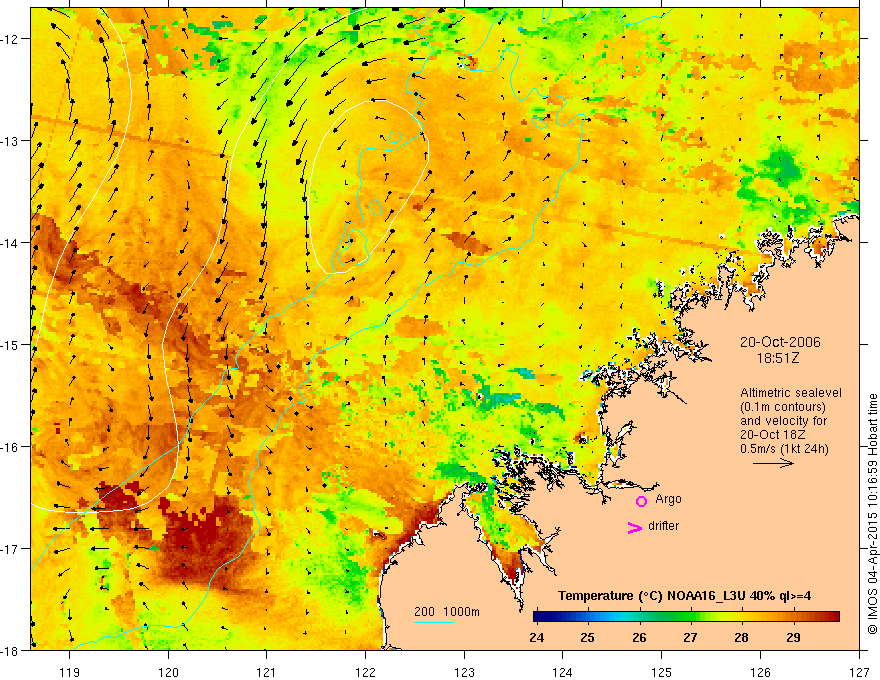Click the 'Altimetric sealevel' caption line
Viewport: 880px width, 680px height.
[x=791, y=393]
